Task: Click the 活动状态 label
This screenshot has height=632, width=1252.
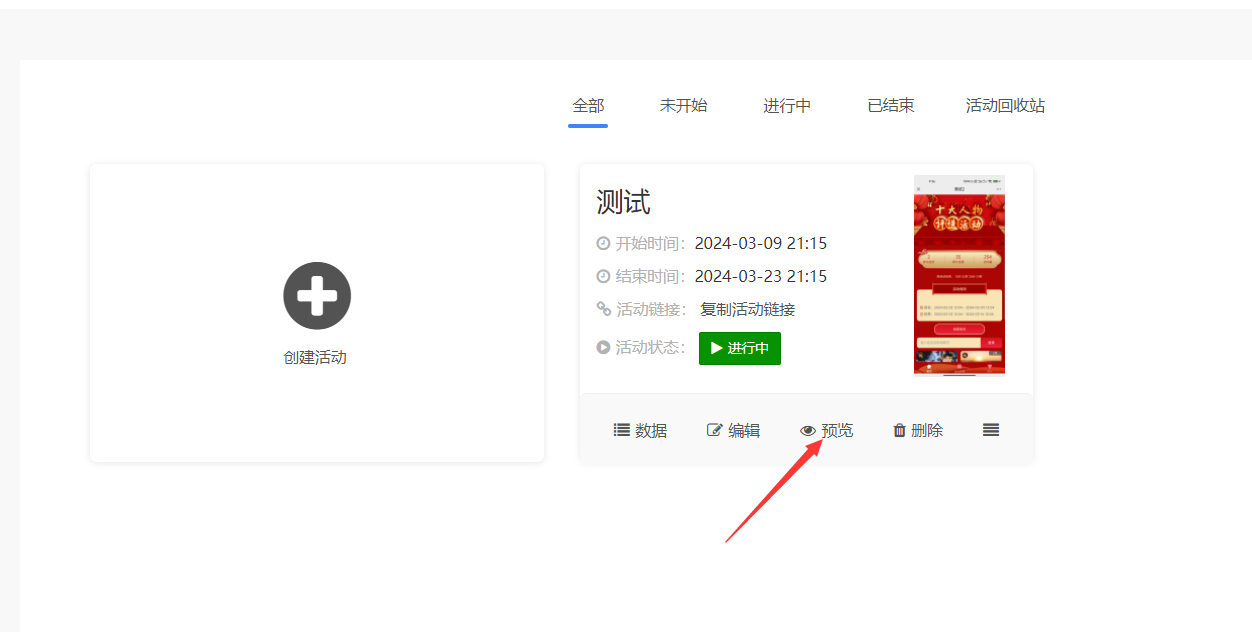Action: (x=650, y=347)
